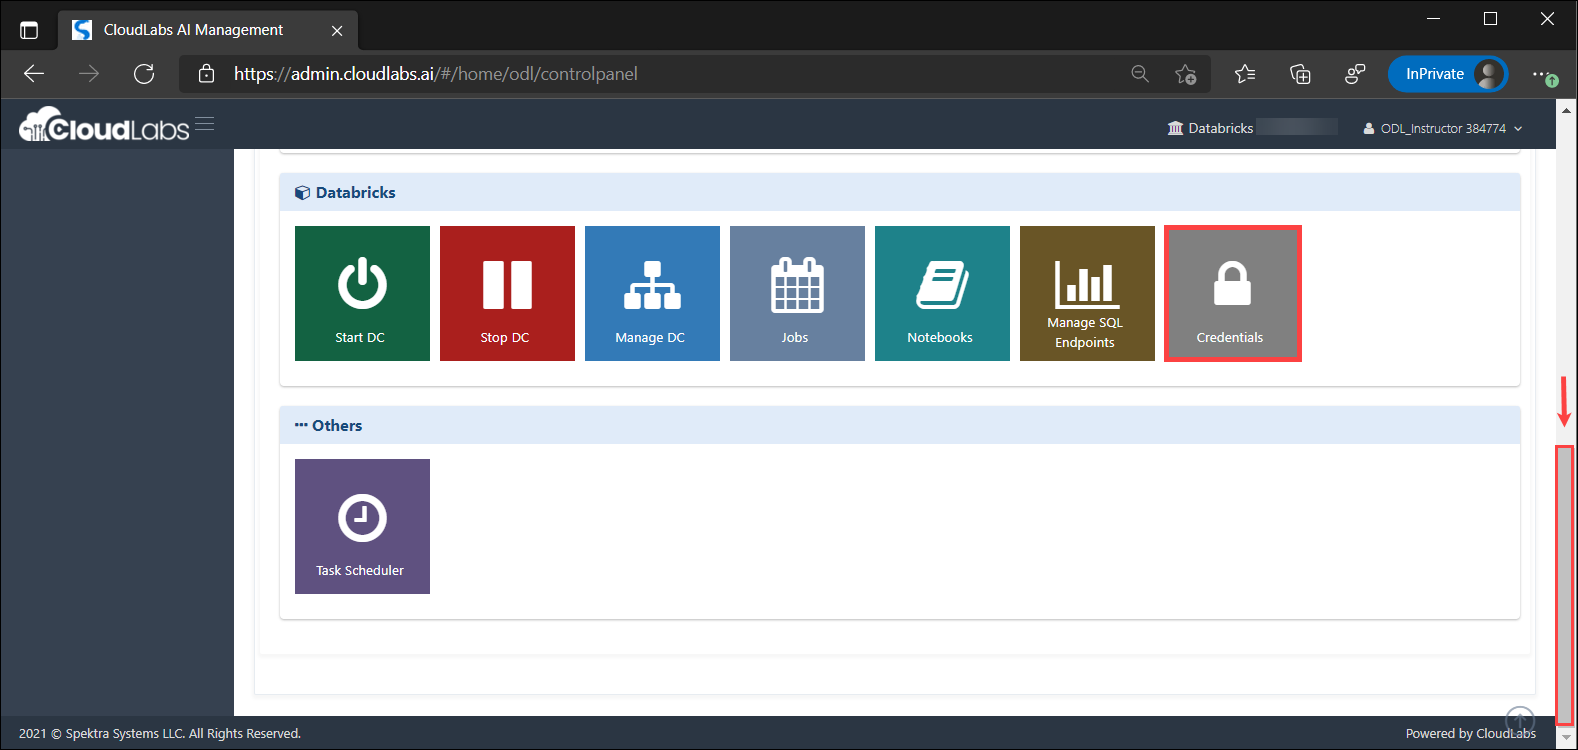Click the scroll-to-top arrow button

coord(1520,718)
